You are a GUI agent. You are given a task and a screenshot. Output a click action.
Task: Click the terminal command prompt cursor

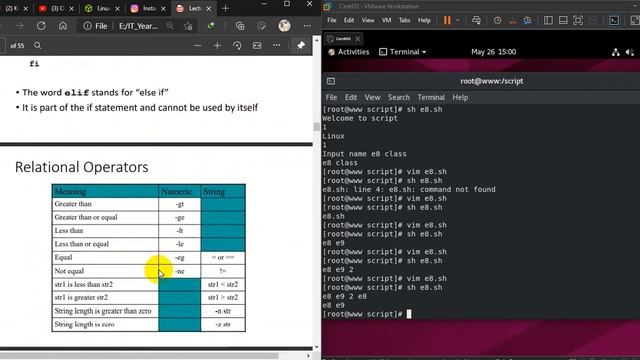[x=409, y=314]
